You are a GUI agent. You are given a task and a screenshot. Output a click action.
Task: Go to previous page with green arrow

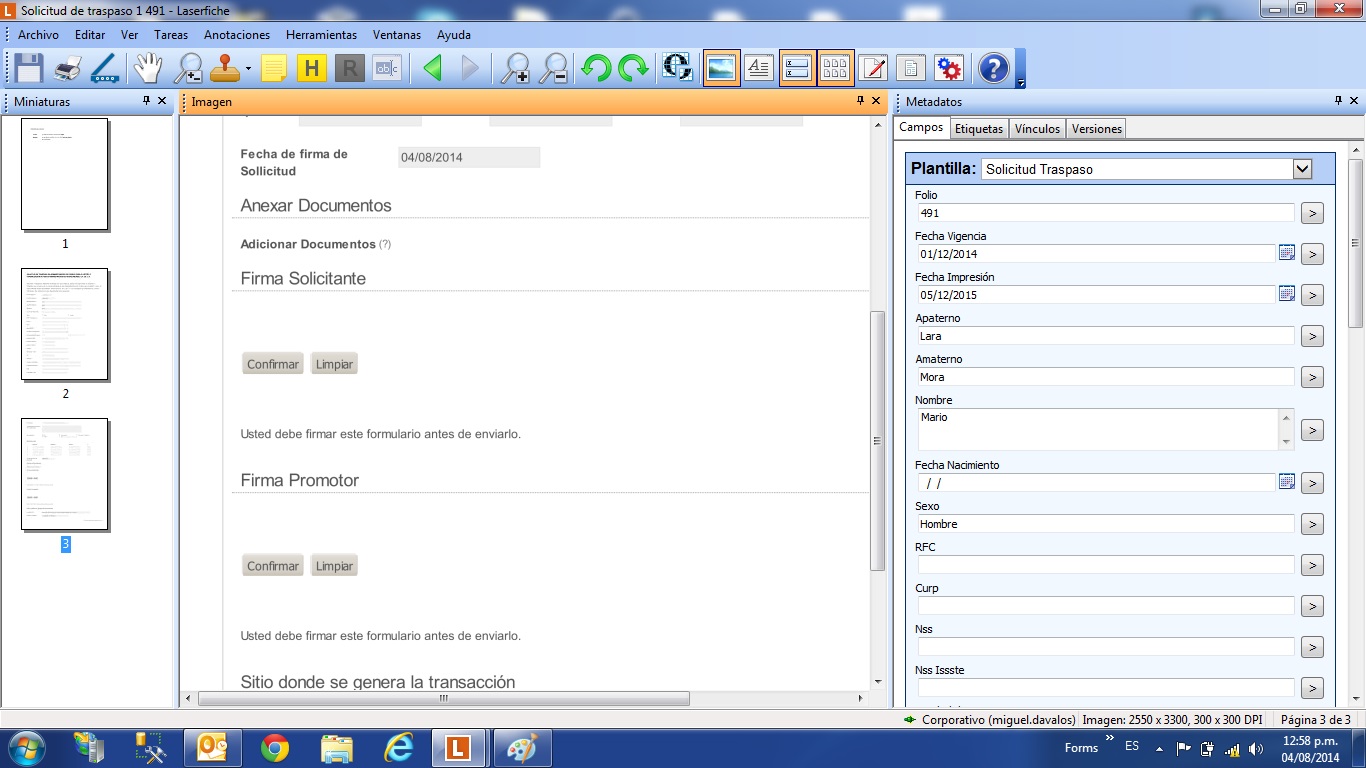click(432, 68)
